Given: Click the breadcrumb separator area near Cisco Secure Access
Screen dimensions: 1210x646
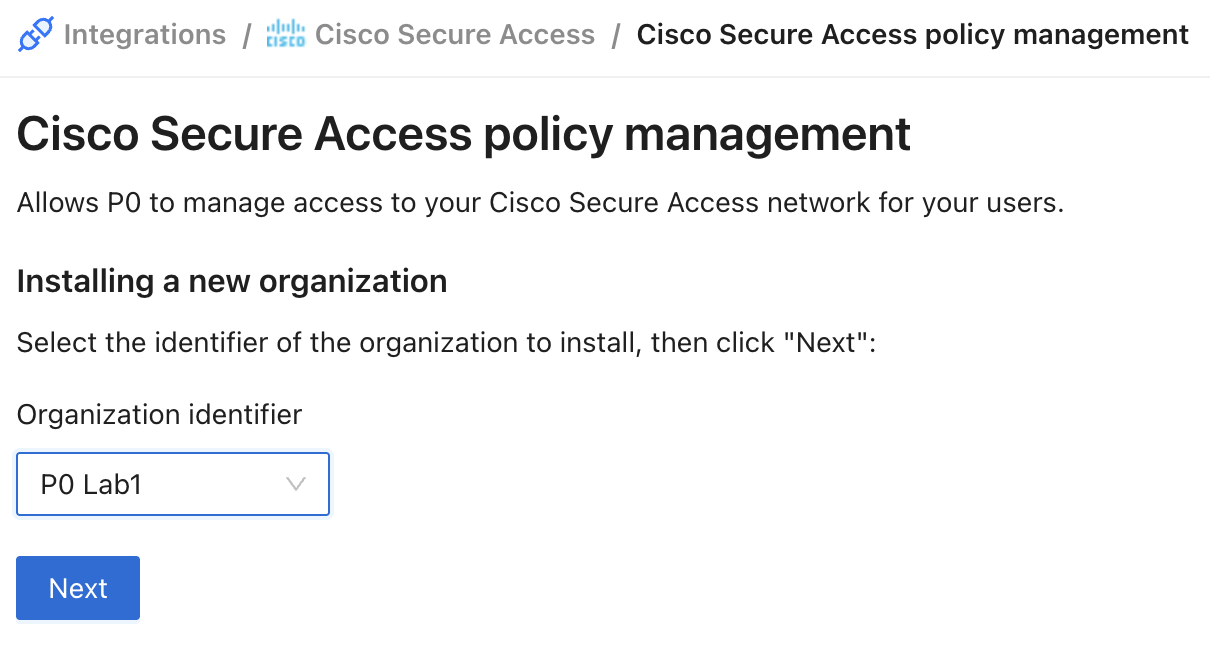Looking at the screenshot, I should pos(615,34).
